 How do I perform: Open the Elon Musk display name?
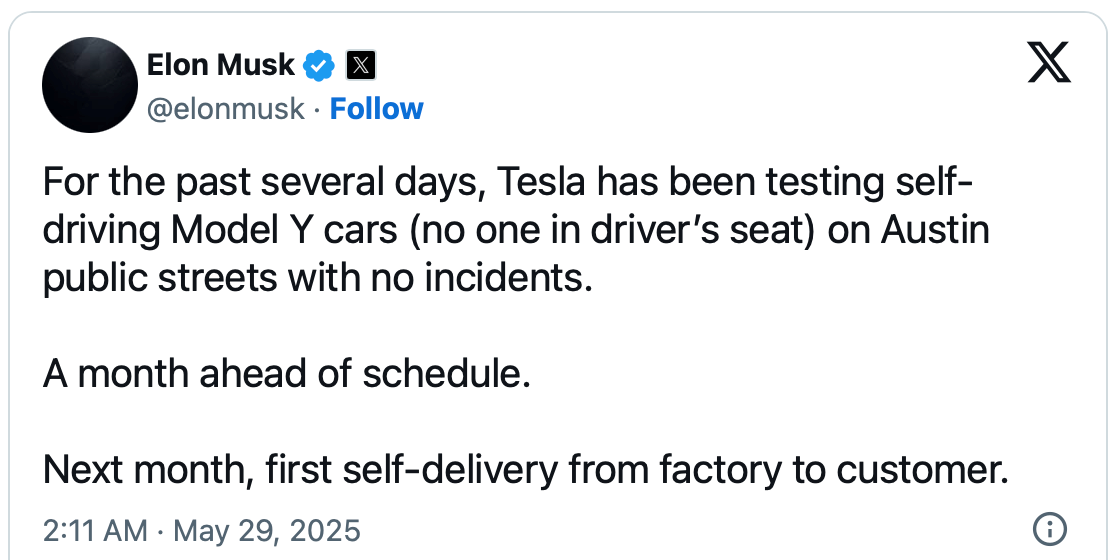(221, 66)
